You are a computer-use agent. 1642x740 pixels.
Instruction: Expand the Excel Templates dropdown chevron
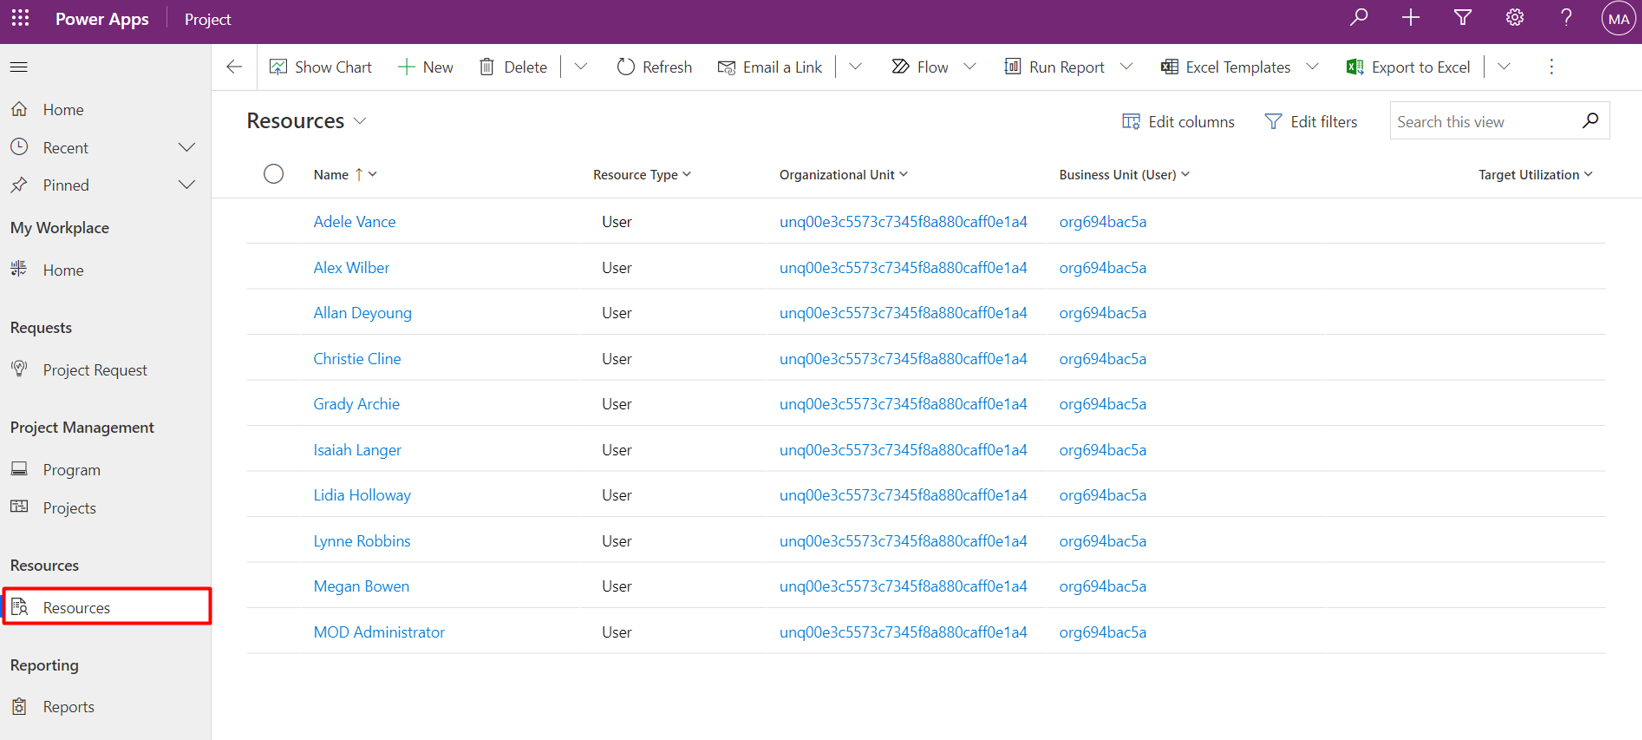pyautogui.click(x=1313, y=67)
